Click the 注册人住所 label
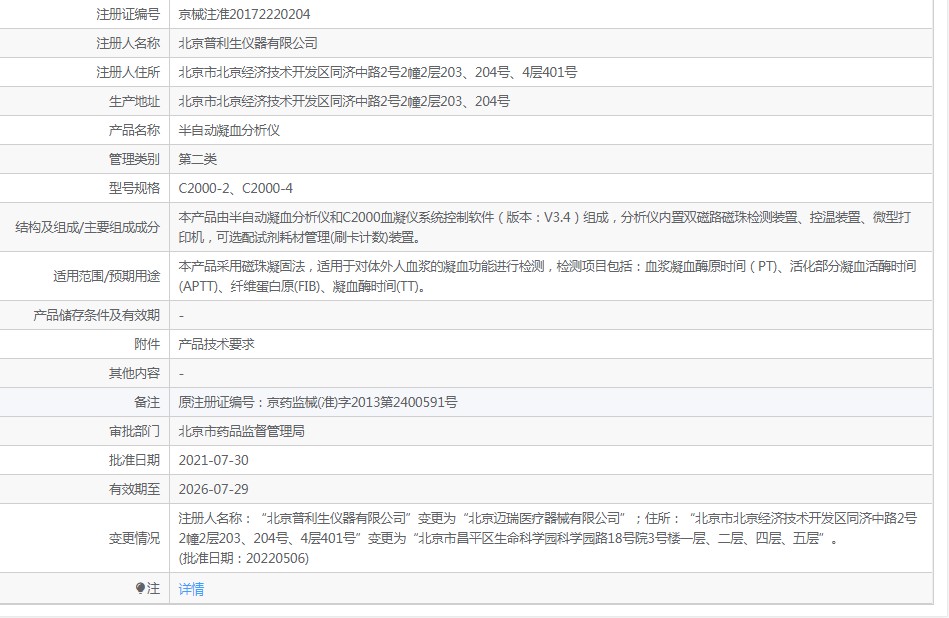The height and width of the screenshot is (618, 949). click(128, 72)
